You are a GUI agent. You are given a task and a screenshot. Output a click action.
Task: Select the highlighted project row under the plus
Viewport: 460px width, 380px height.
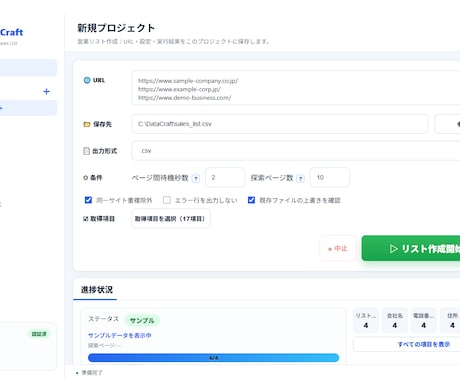(28, 108)
